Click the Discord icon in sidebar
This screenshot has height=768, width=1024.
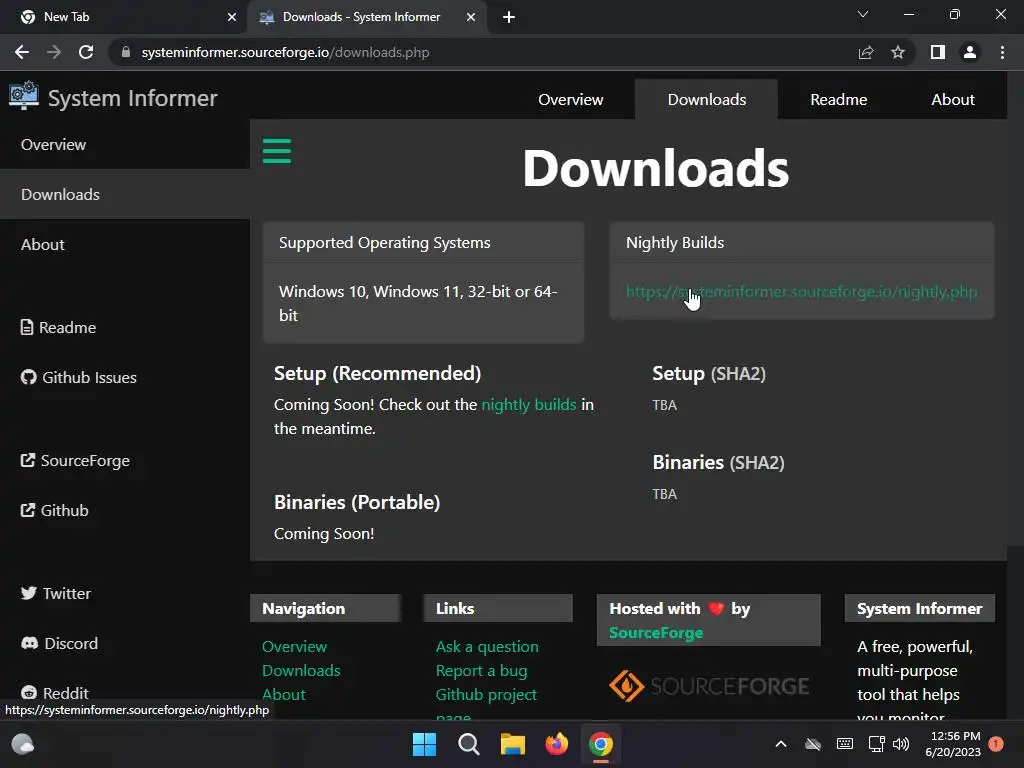(x=29, y=643)
